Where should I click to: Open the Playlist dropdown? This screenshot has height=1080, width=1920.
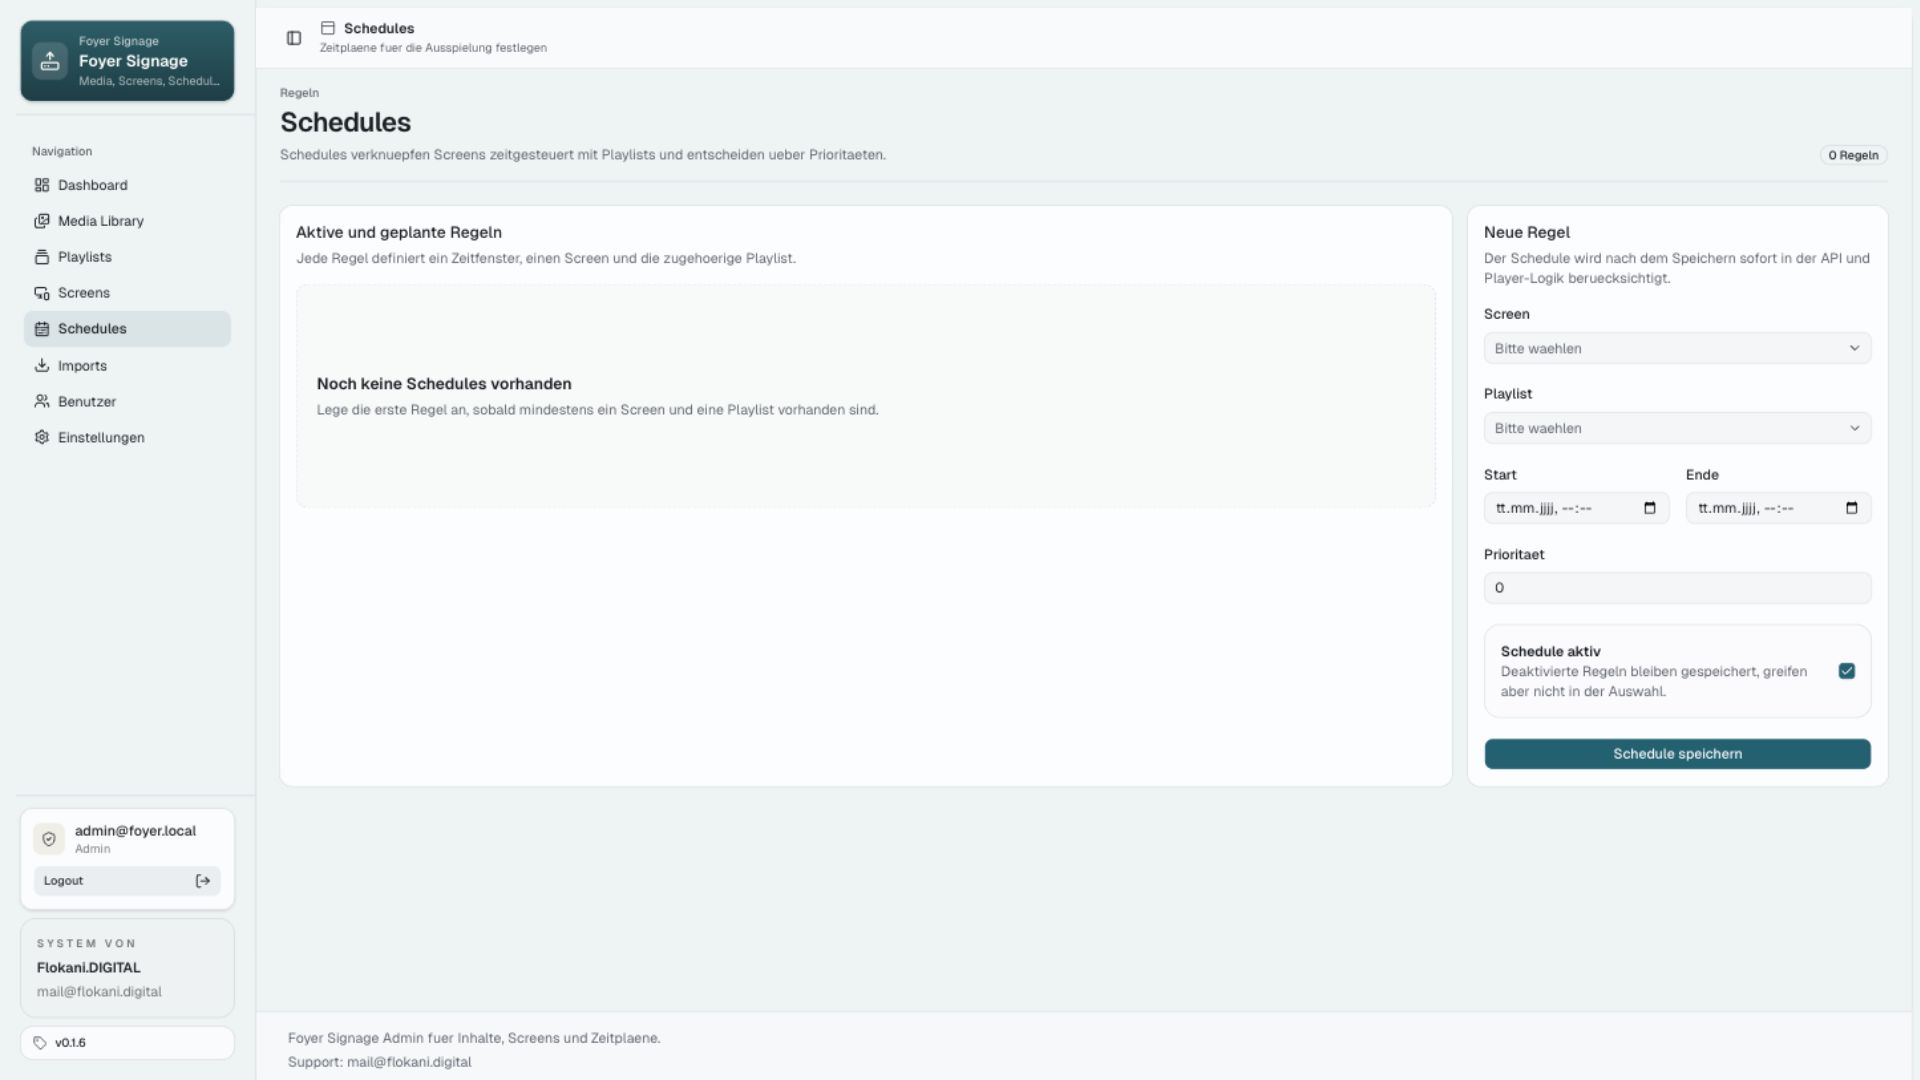[1677, 428]
